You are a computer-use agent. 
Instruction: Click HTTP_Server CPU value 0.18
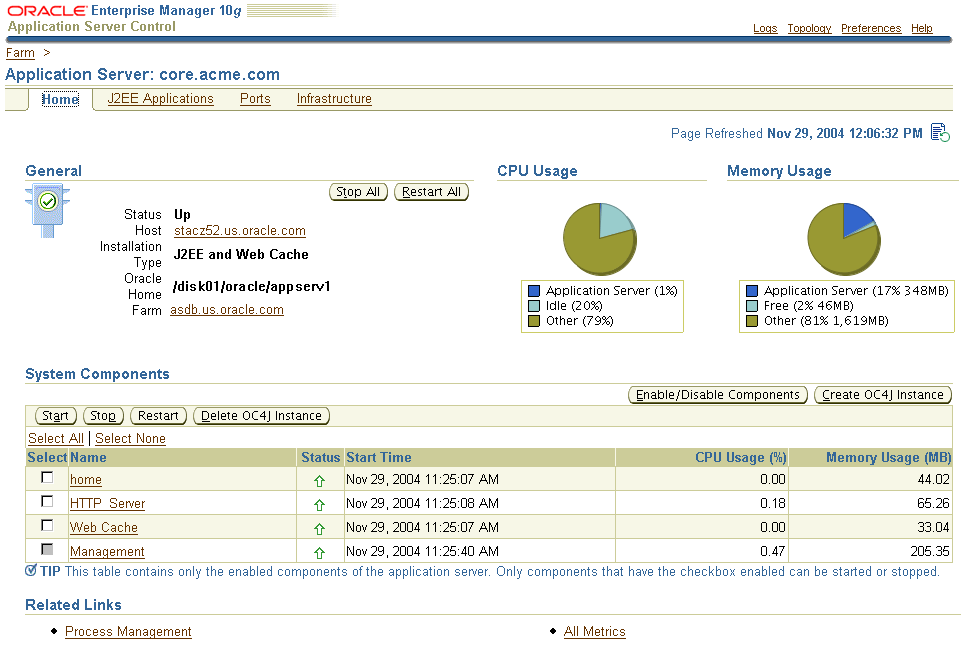click(773, 504)
